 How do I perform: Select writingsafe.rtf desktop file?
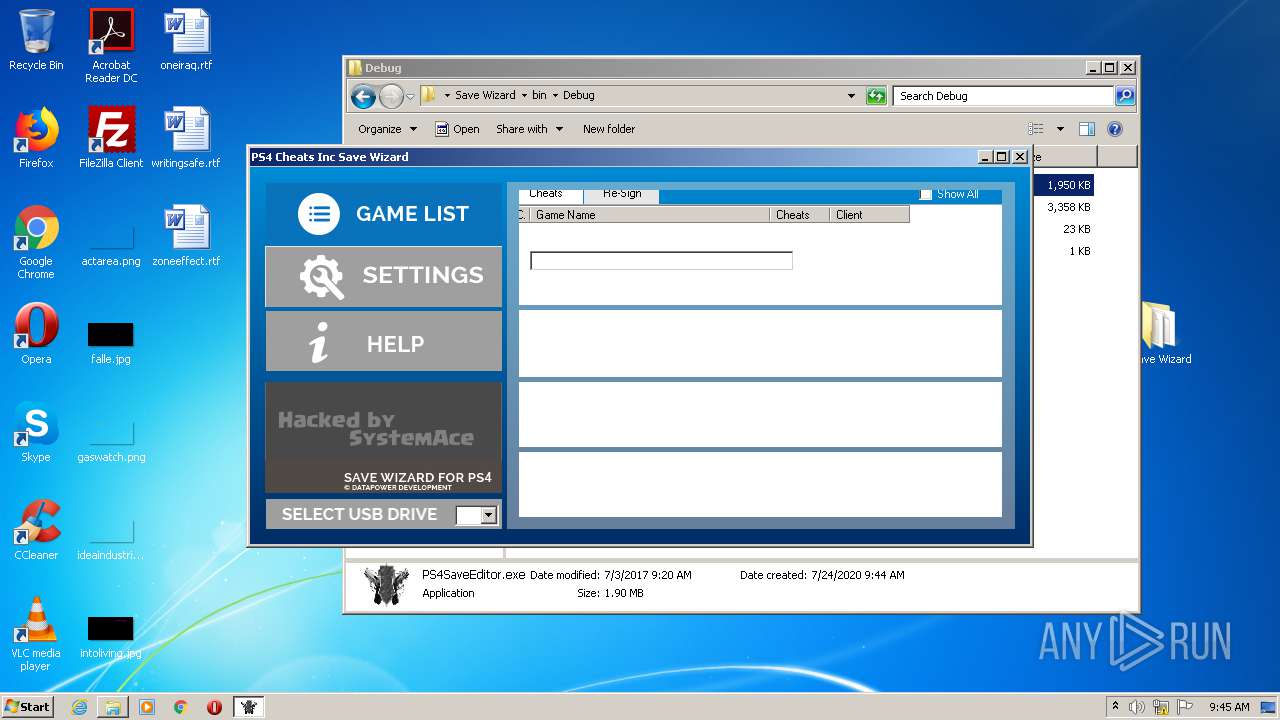(186, 138)
